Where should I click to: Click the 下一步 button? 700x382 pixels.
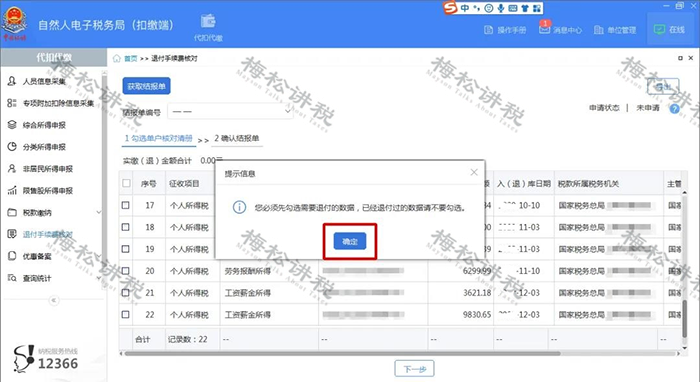point(414,369)
